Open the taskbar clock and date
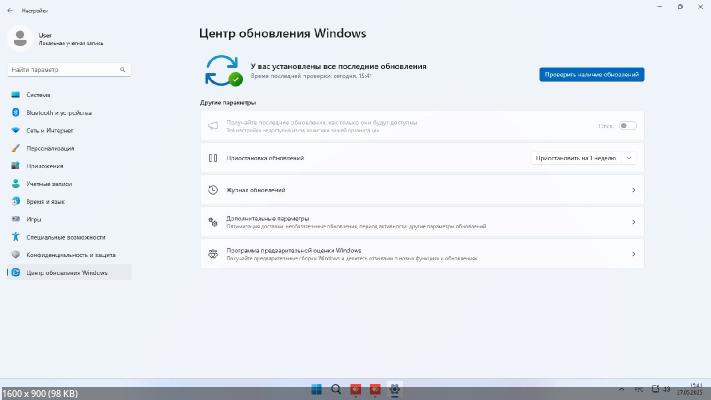This screenshot has width=711, height=400. point(690,389)
